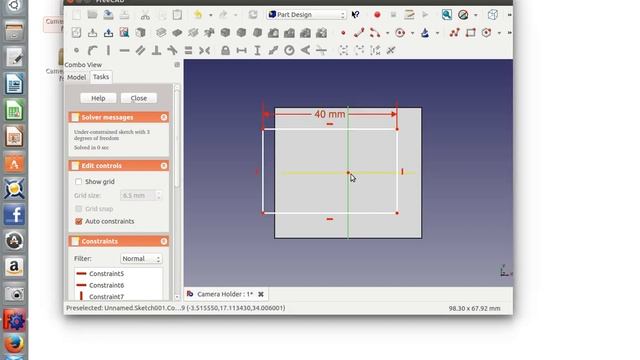Screen dimensions: 640x360
Task: Select the Create Point sketch tool
Action: tap(343, 33)
